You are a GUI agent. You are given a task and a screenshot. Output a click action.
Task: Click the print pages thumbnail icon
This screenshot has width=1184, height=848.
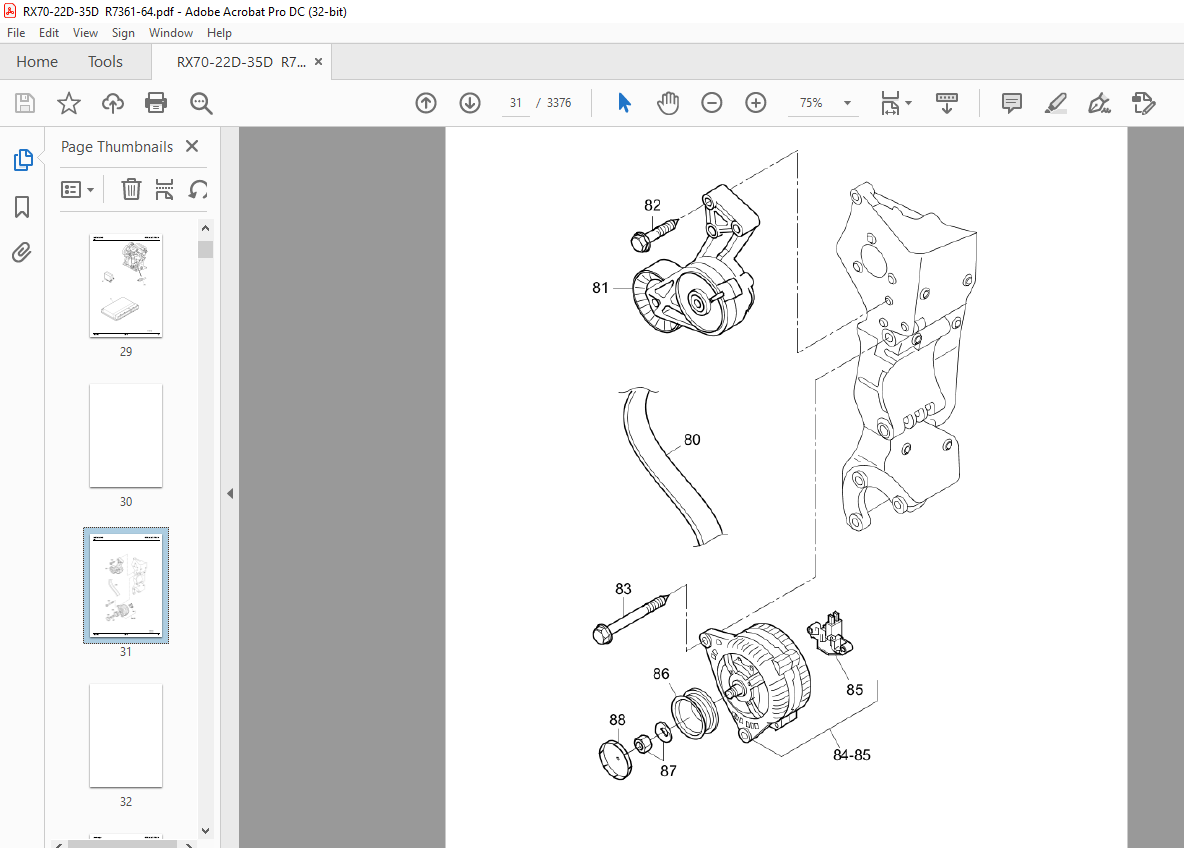coord(164,189)
